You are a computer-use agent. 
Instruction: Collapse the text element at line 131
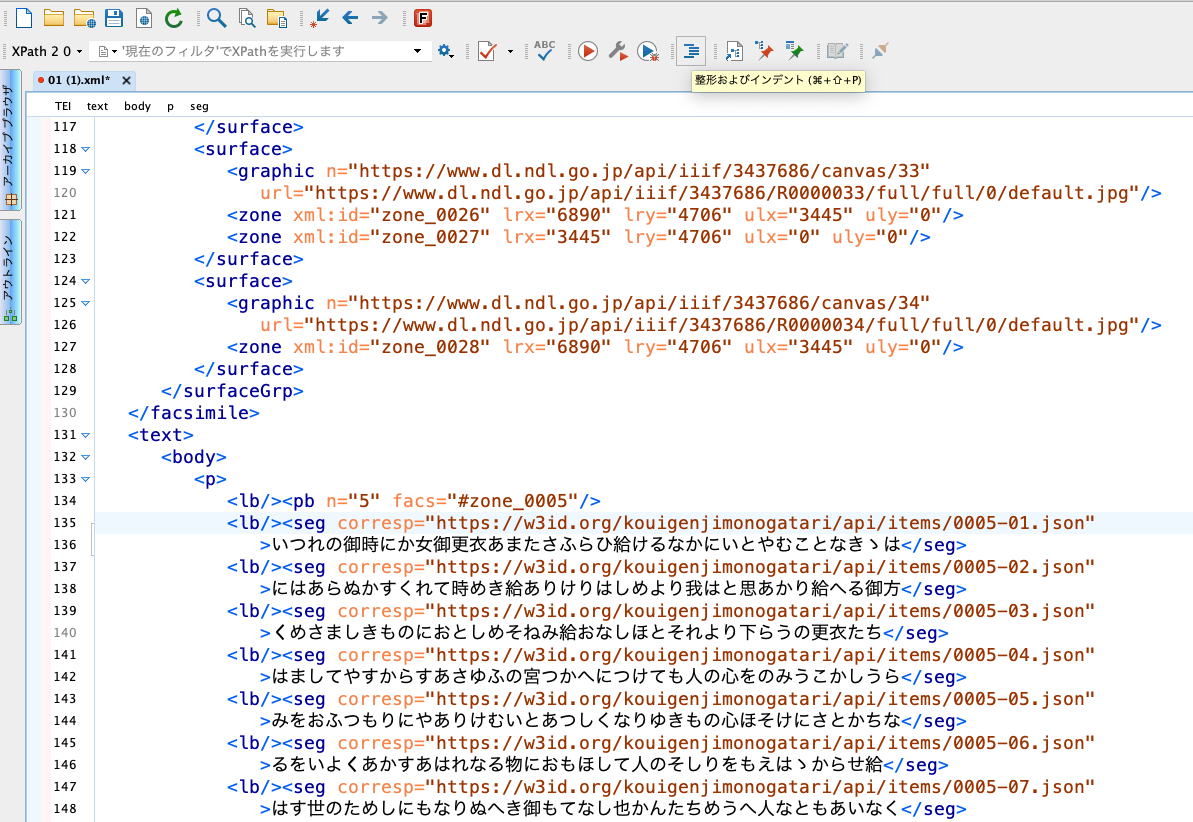(85, 435)
